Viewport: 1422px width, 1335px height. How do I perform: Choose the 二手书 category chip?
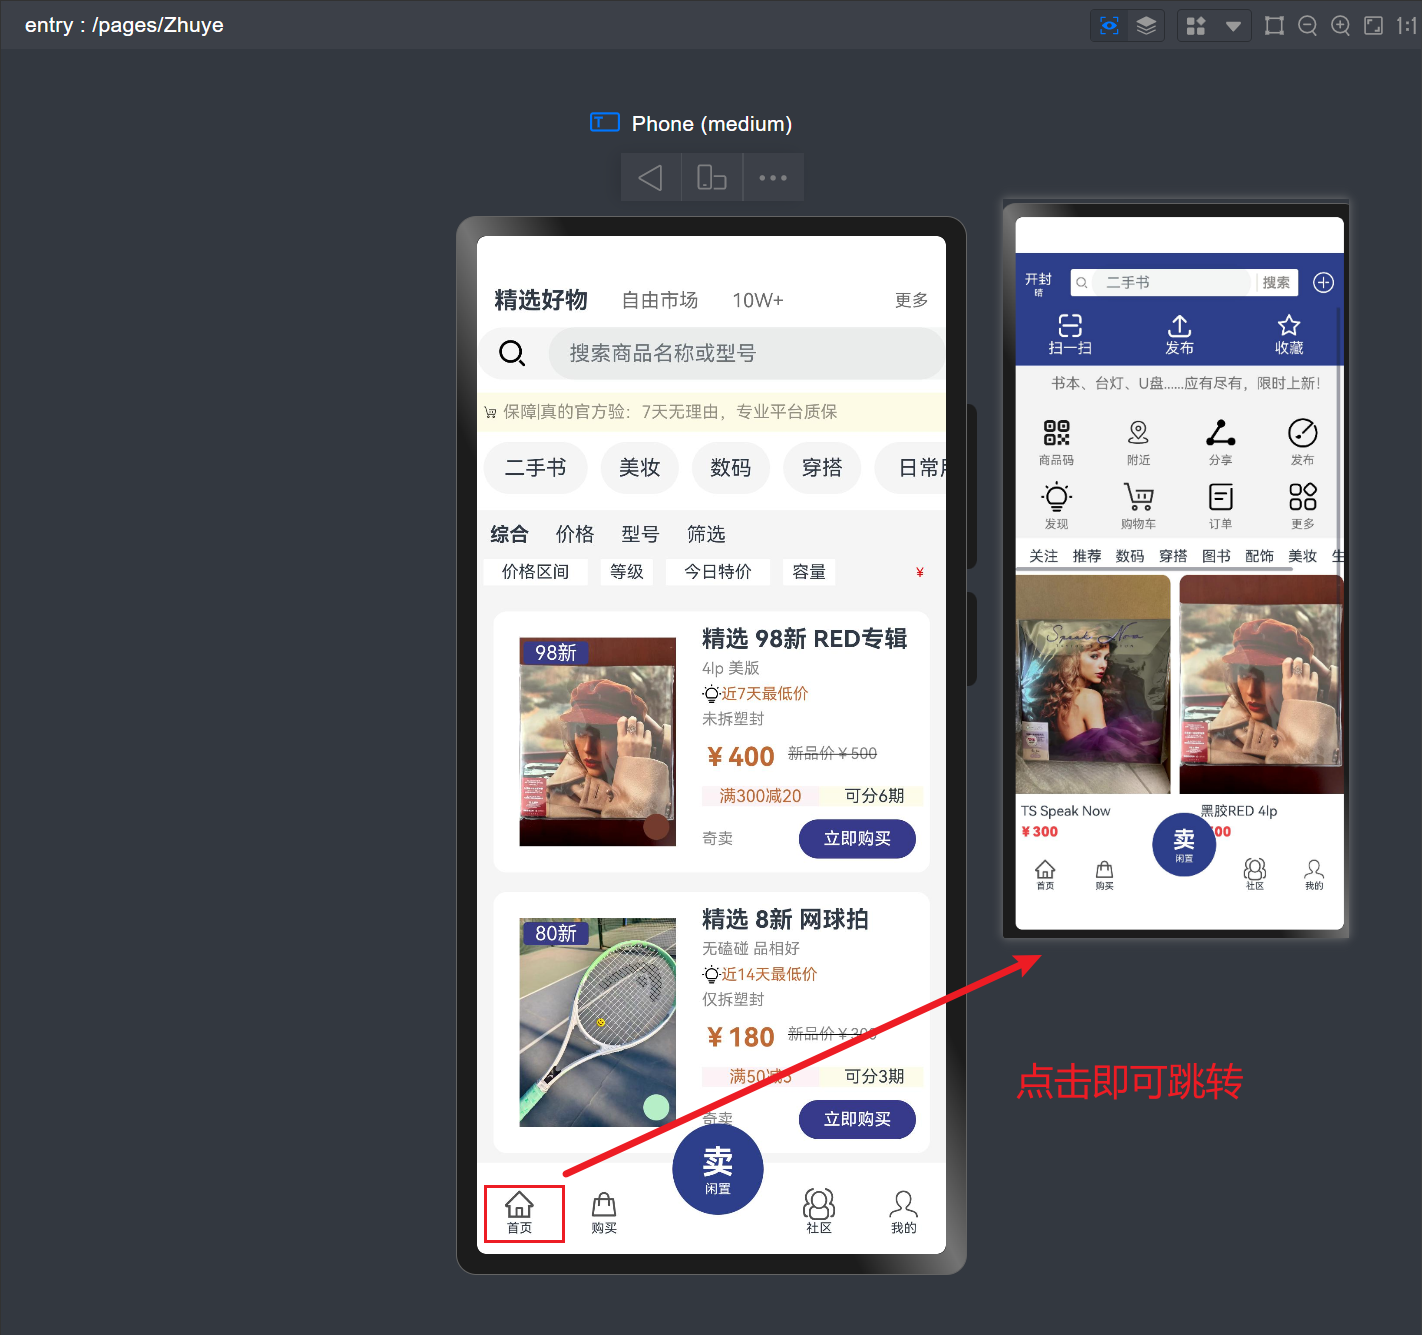pyautogui.click(x=535, y=468)
